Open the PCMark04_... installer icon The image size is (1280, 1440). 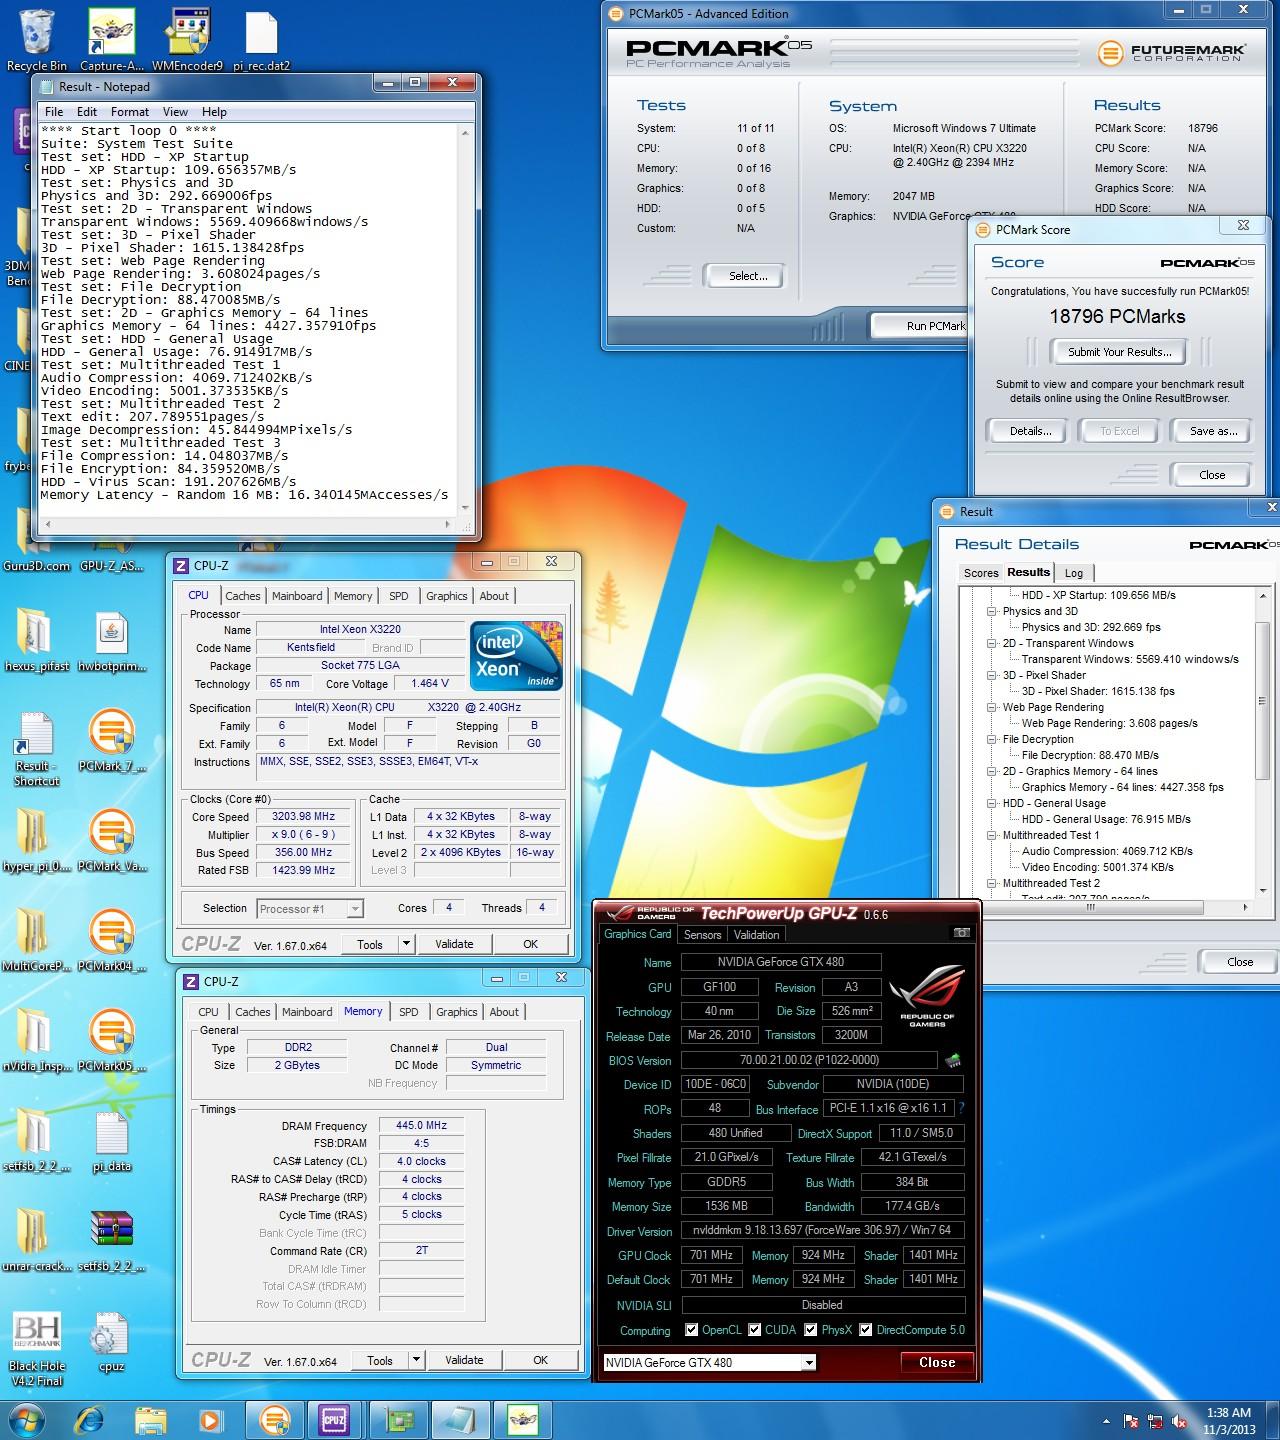tap(111, 940)
